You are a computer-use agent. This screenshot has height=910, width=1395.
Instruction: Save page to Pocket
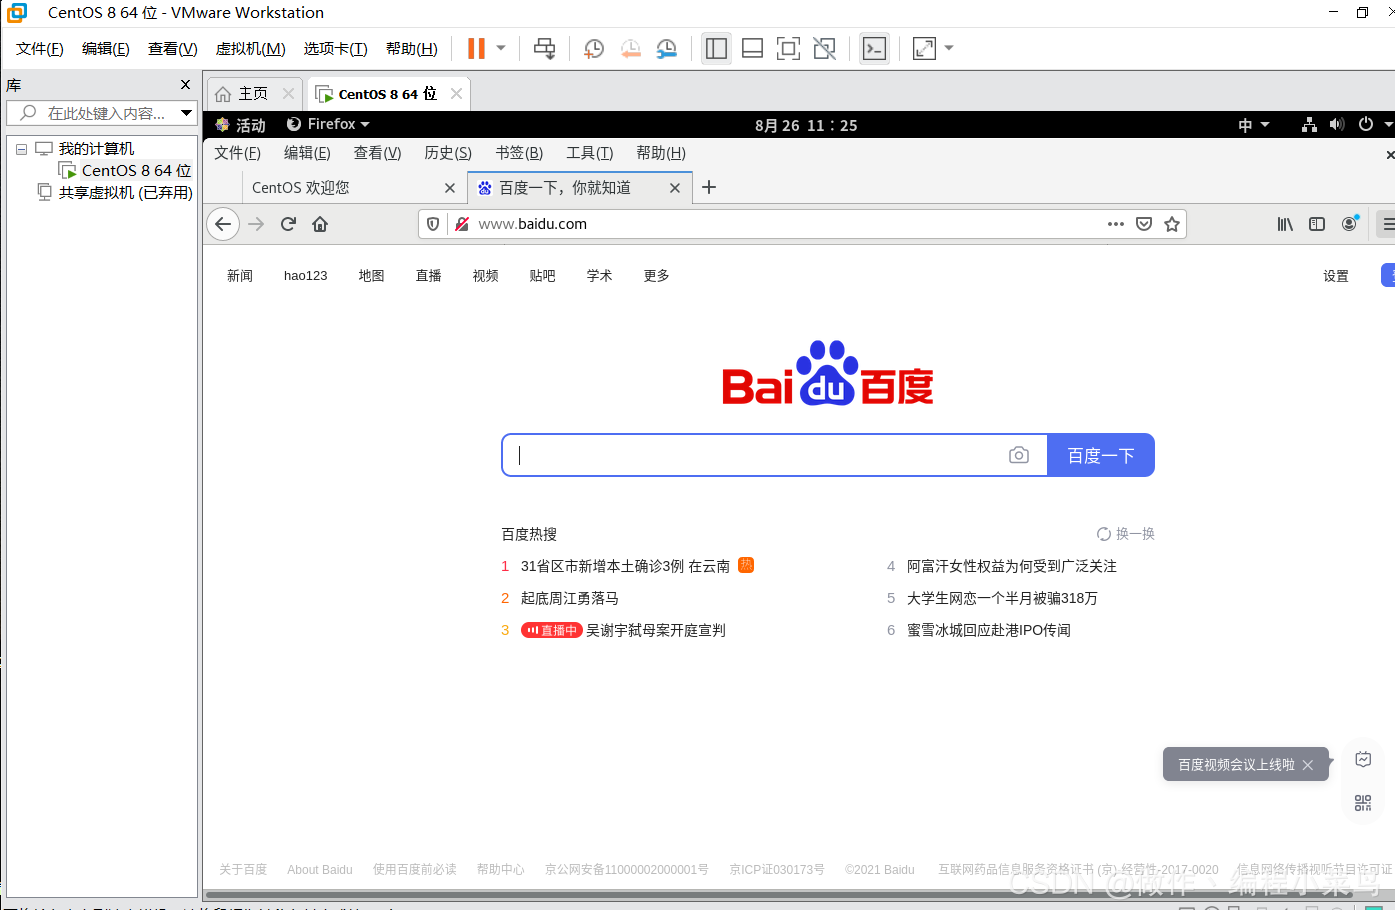click(x=1144, y=224)
